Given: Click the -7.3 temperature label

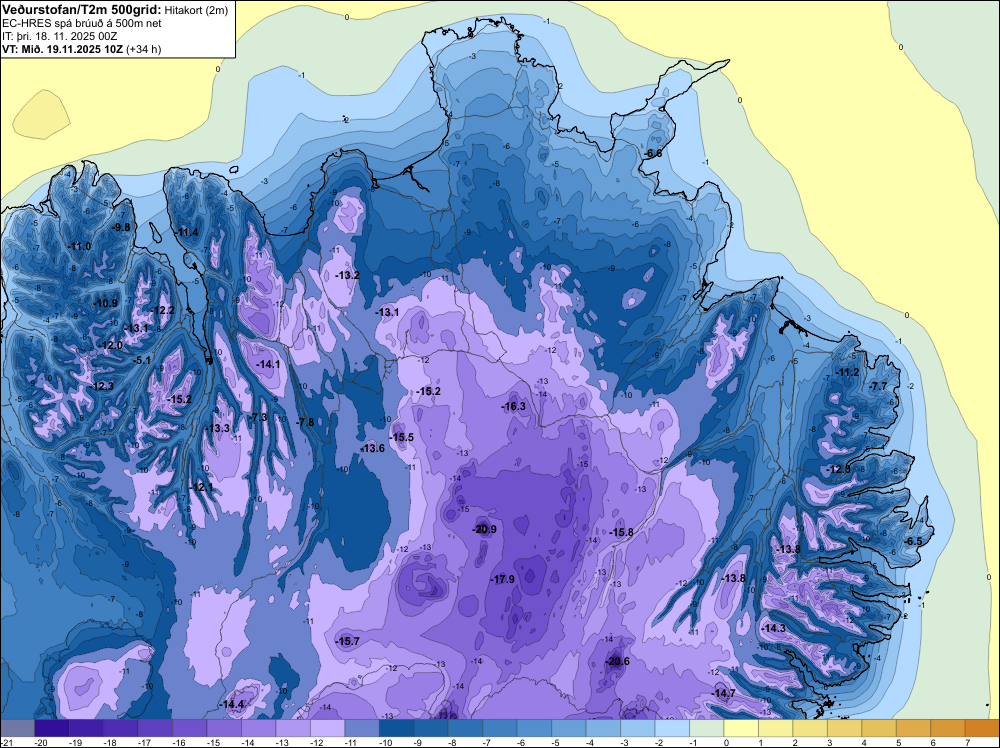Looking at the screenshot, I should coord(258,417).
